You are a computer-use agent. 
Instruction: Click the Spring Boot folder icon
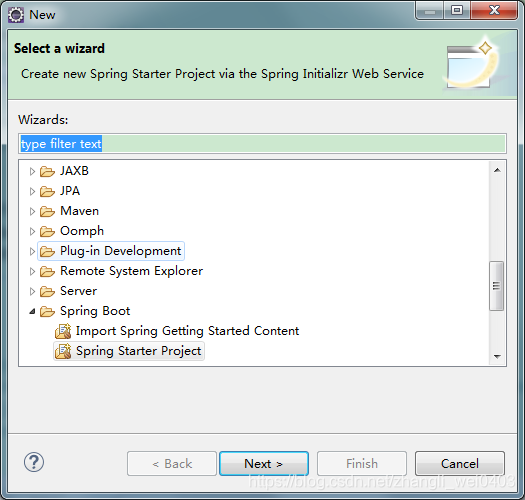click(x=47, y=311)
